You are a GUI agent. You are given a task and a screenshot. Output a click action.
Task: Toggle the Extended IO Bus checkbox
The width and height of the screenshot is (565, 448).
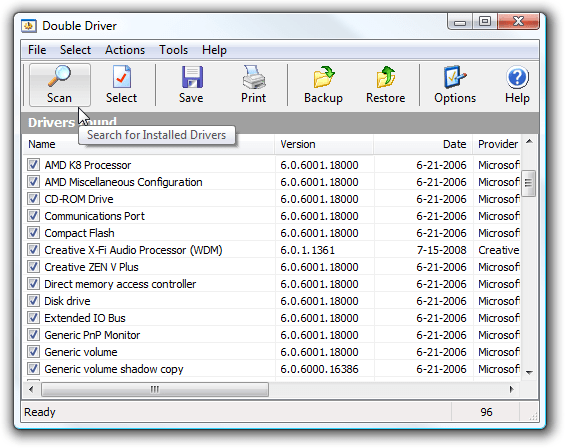tap(33, 318)
